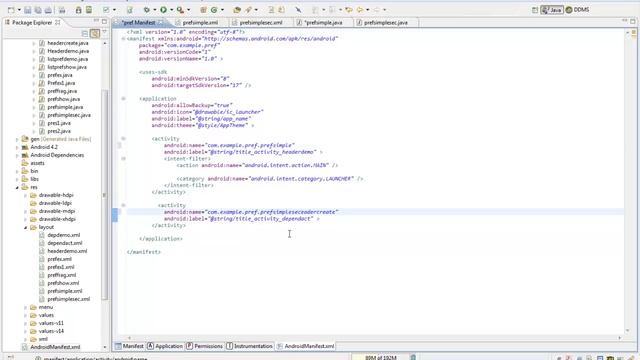640x360 pixels.
Task: Expand the values folder
Action: [25, 316]
